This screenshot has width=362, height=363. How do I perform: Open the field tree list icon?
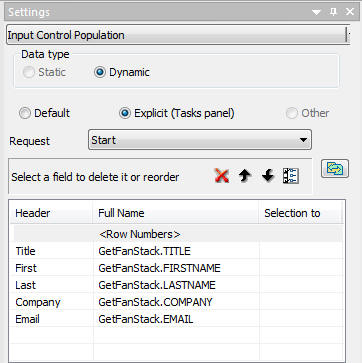[291, 176]
